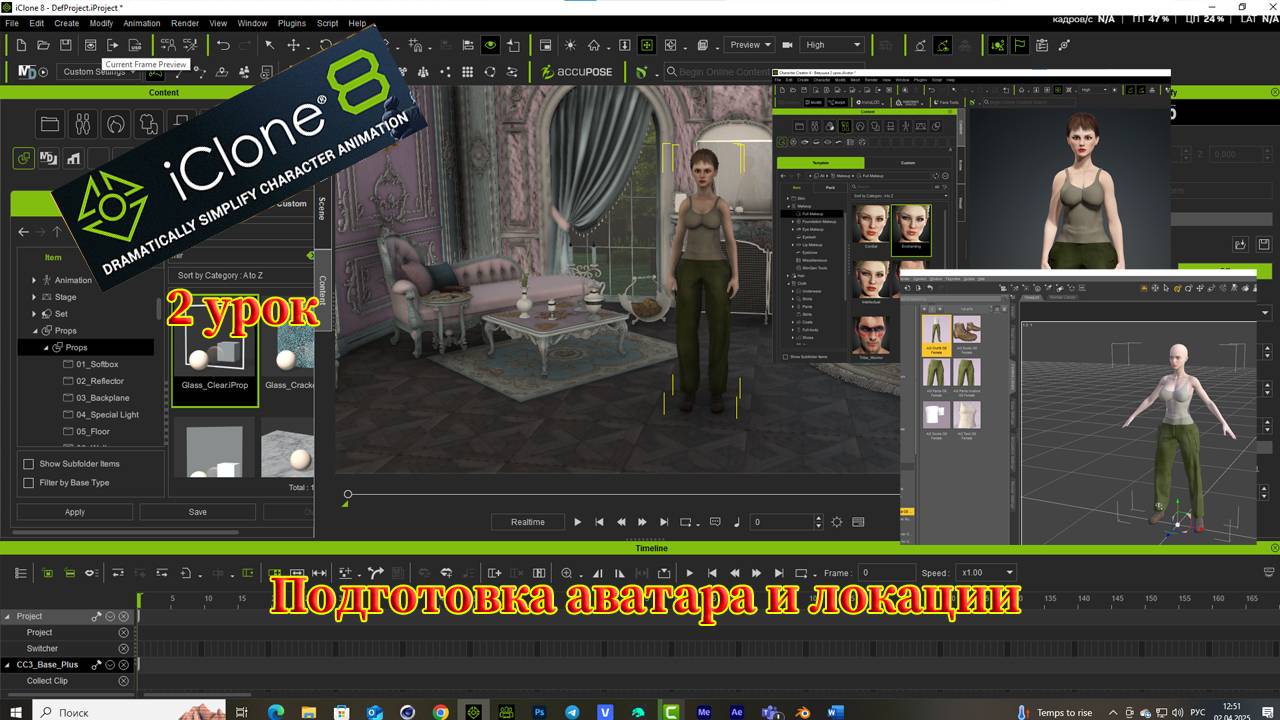Click the sun light toolbar icon
This screenshot has height=720, width=1280.
pyautogui.click(x=570, y=45)
